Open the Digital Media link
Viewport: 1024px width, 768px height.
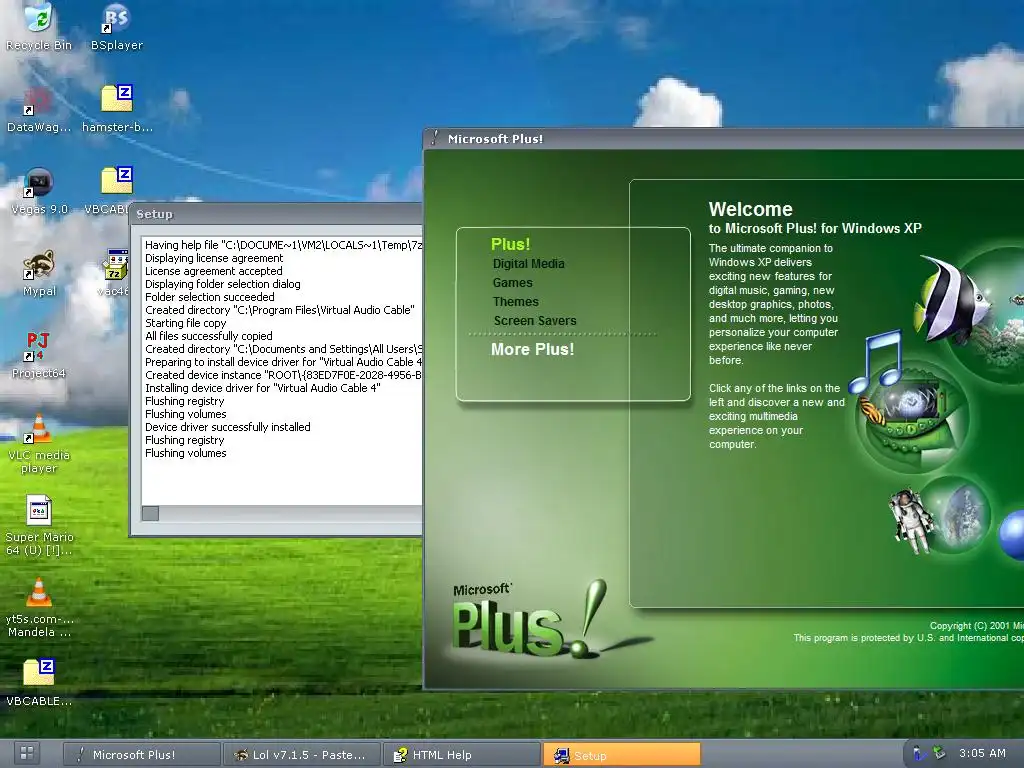pyautogui.click(x=528, y=264)
